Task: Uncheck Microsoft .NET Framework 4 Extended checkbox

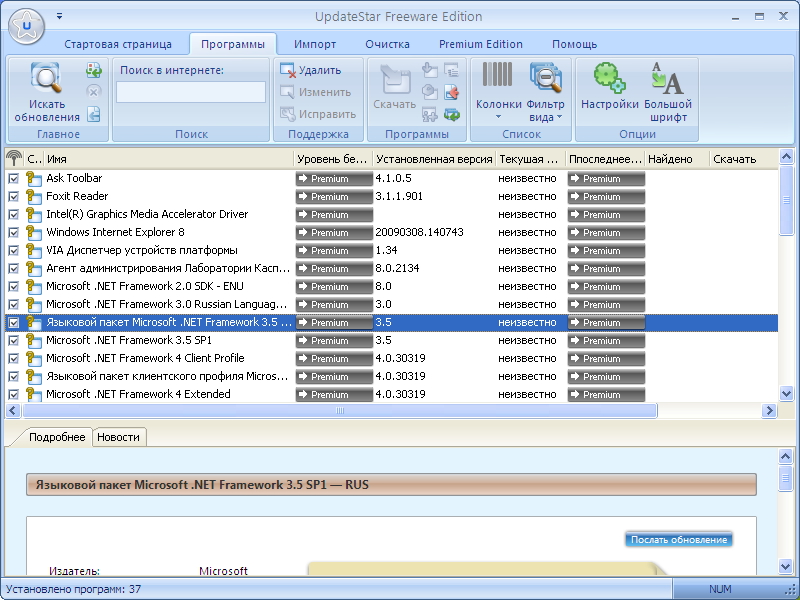Action: [14, 394]
